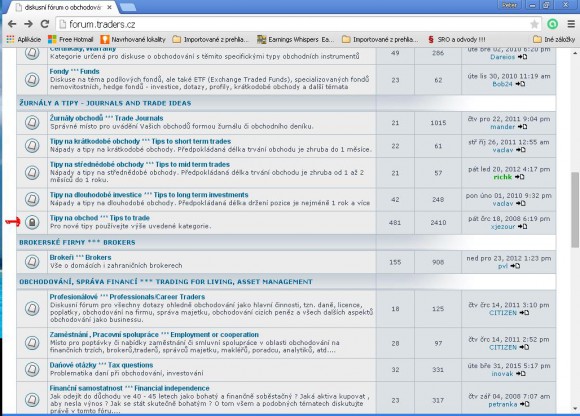Click the page vertical scrollbar thumb

click(x=575, y=209)
